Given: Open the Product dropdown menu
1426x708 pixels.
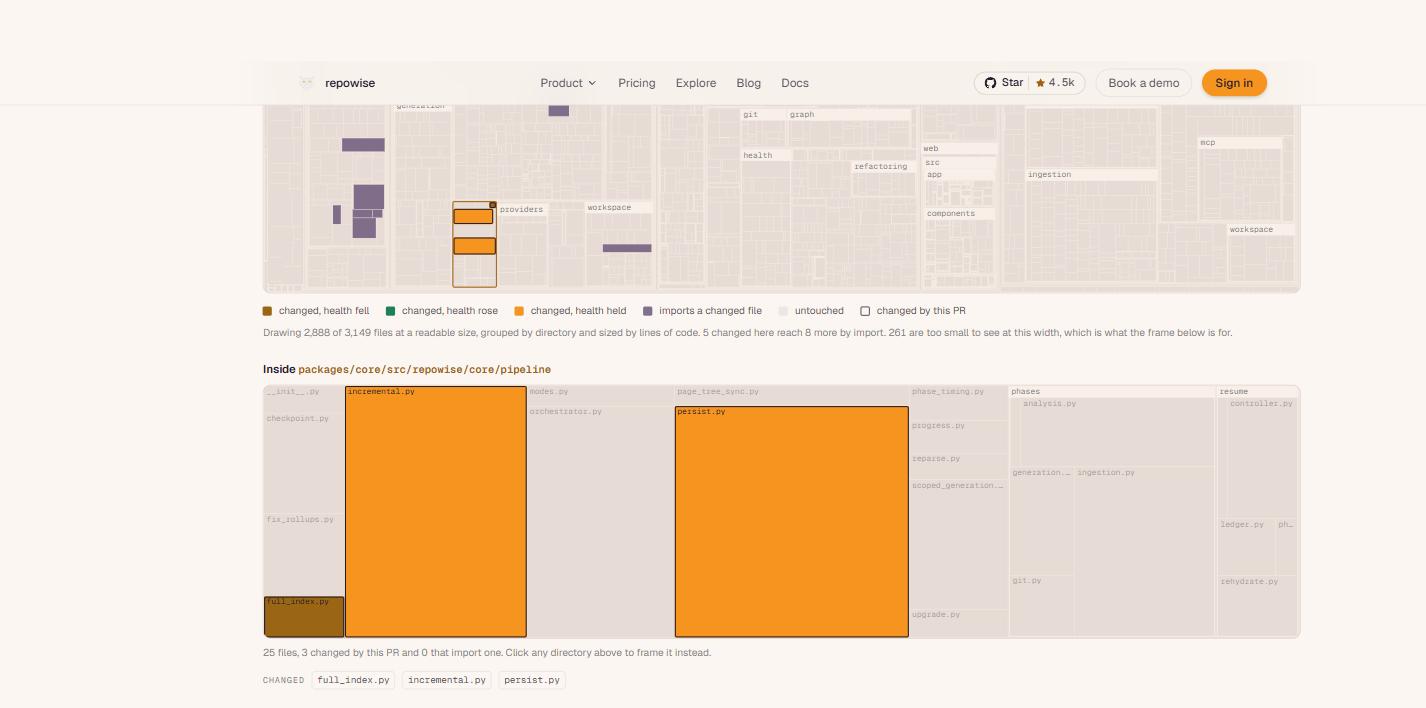Looking at the screenshot, I should (x=568, y=83).
